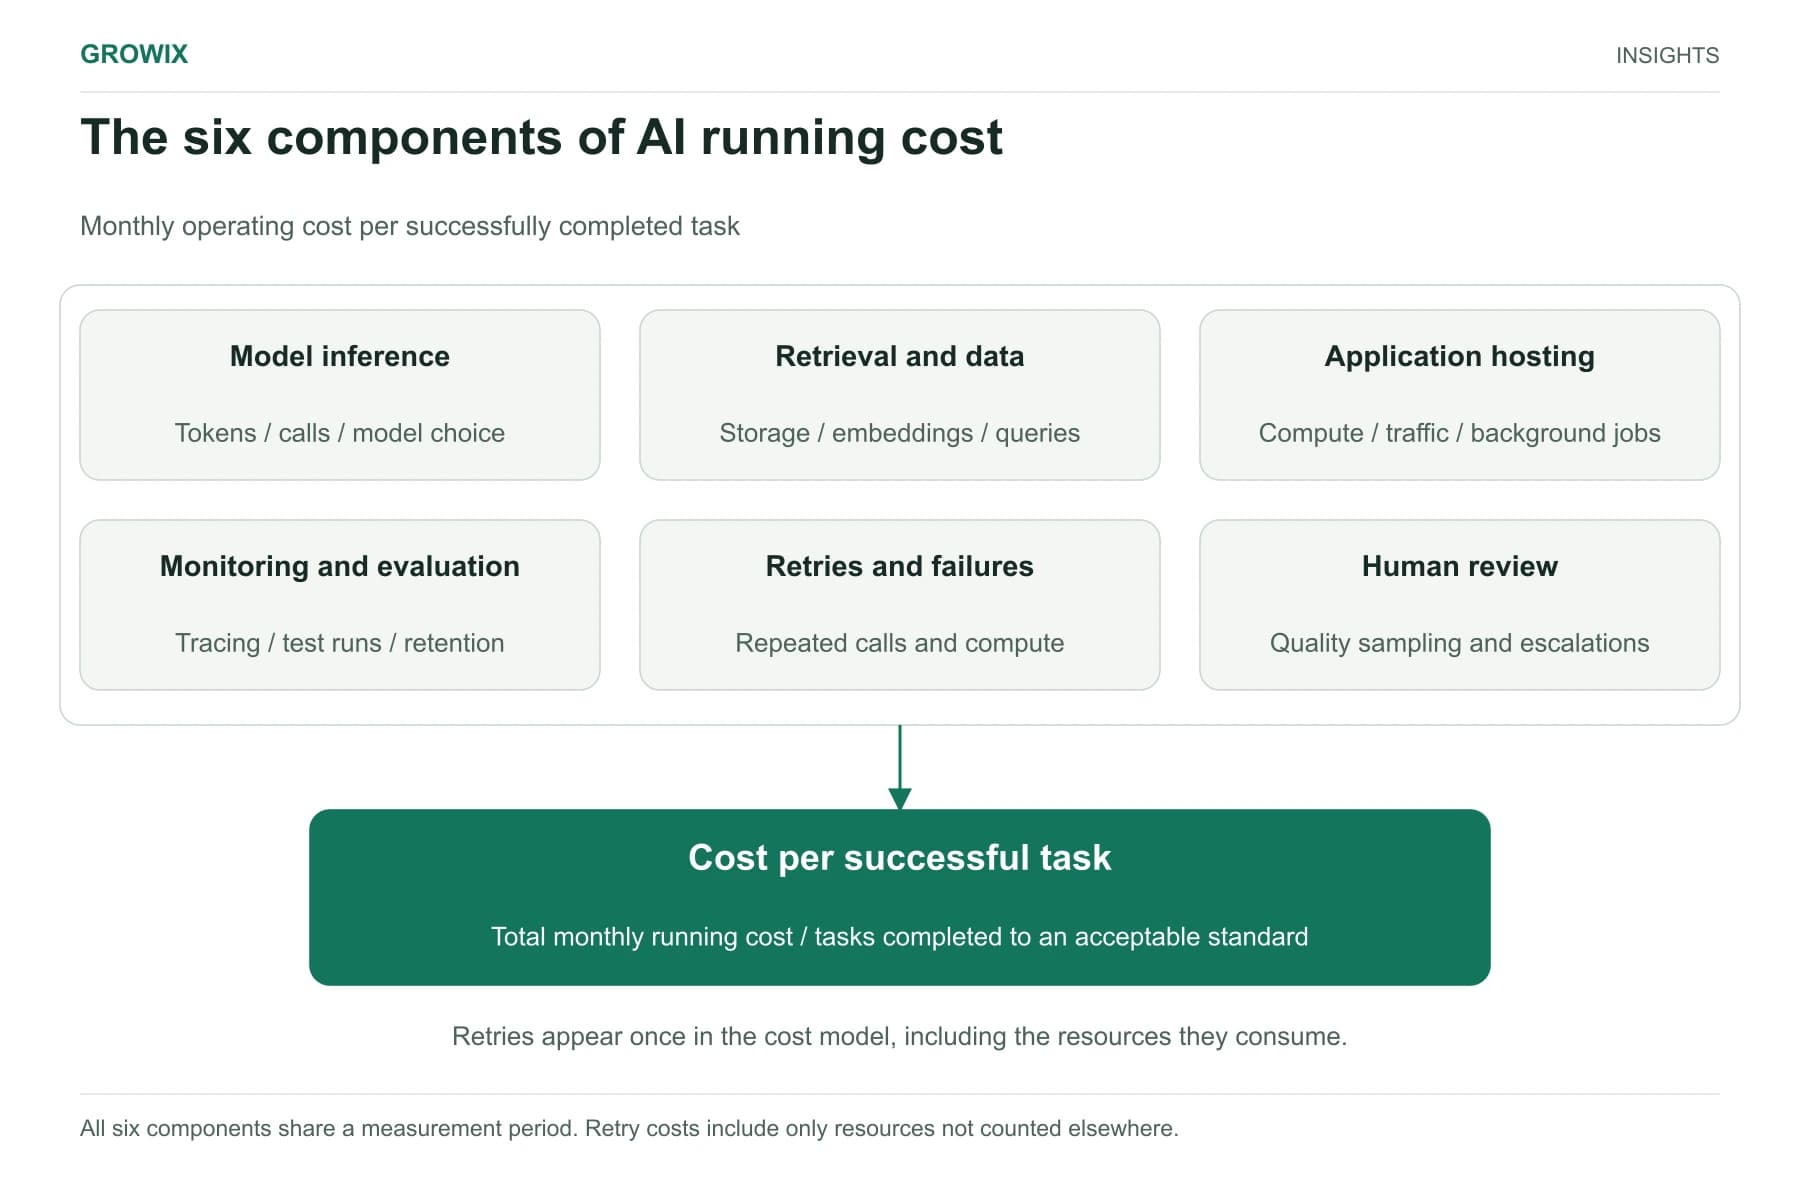This screenshot has width=1800, height=1200.
Task: Click the GROWIX brand logo text
Action: coord(134,54)
